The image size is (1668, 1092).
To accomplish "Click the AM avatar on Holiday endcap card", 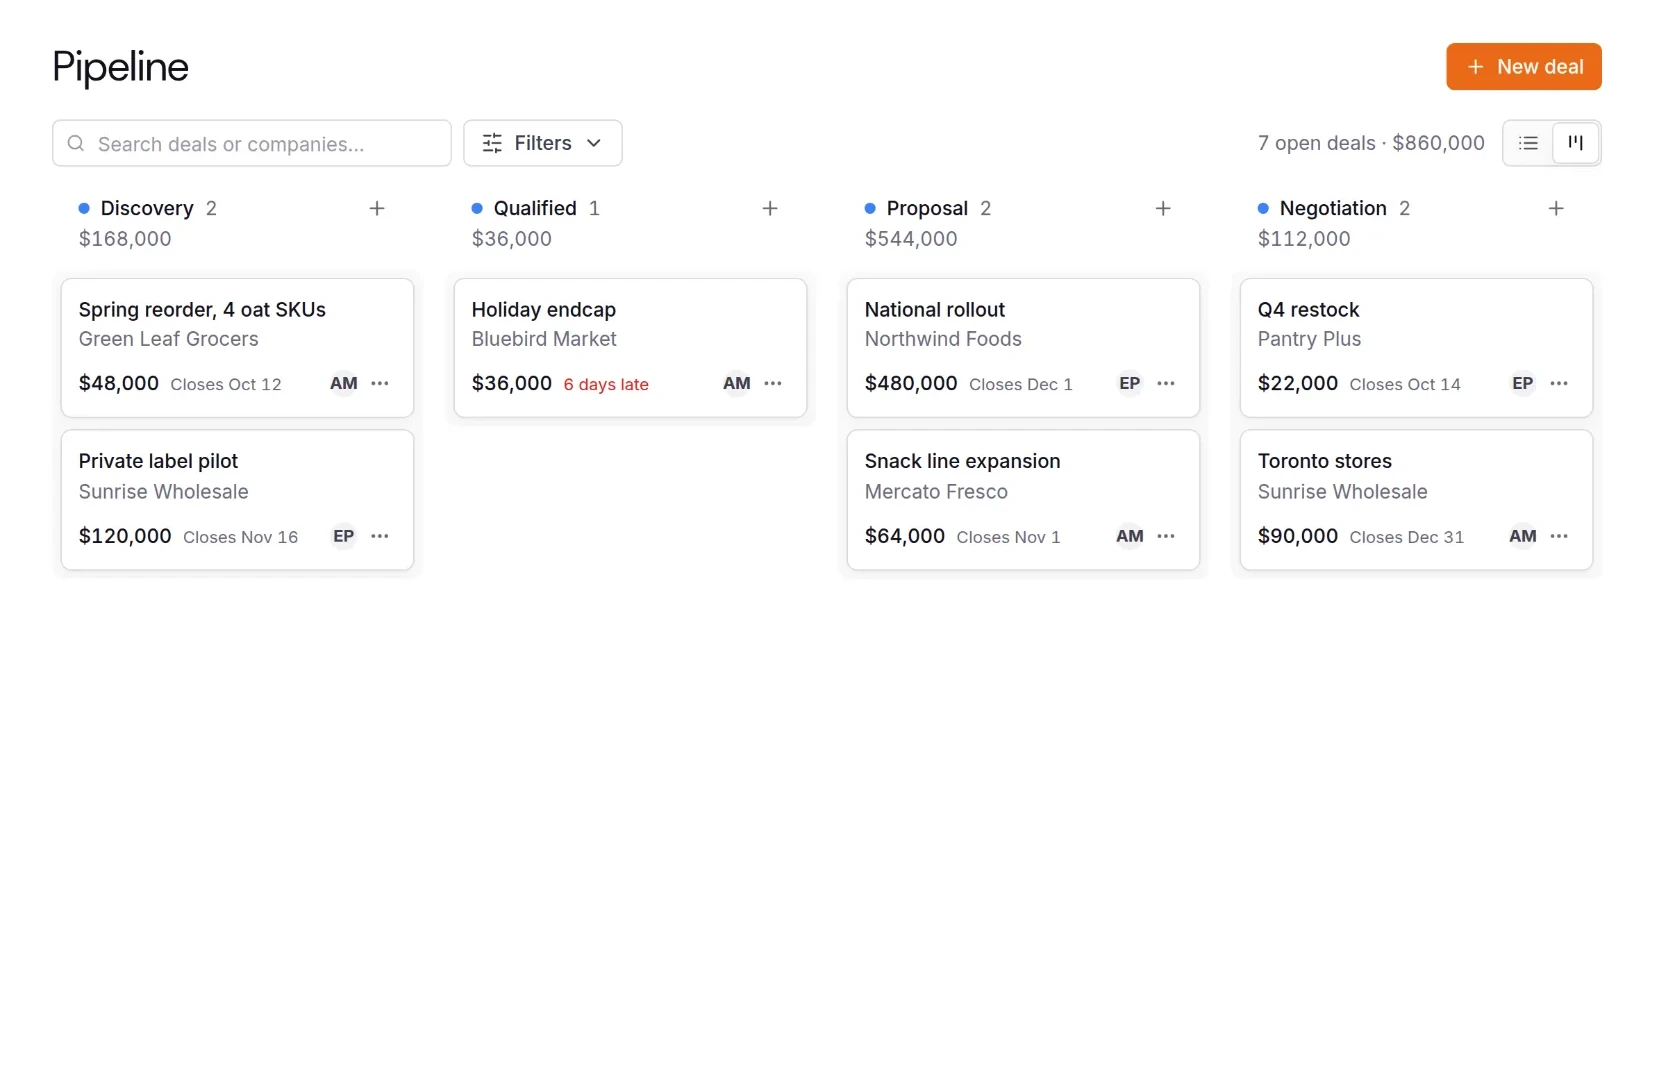I will 737,383.
